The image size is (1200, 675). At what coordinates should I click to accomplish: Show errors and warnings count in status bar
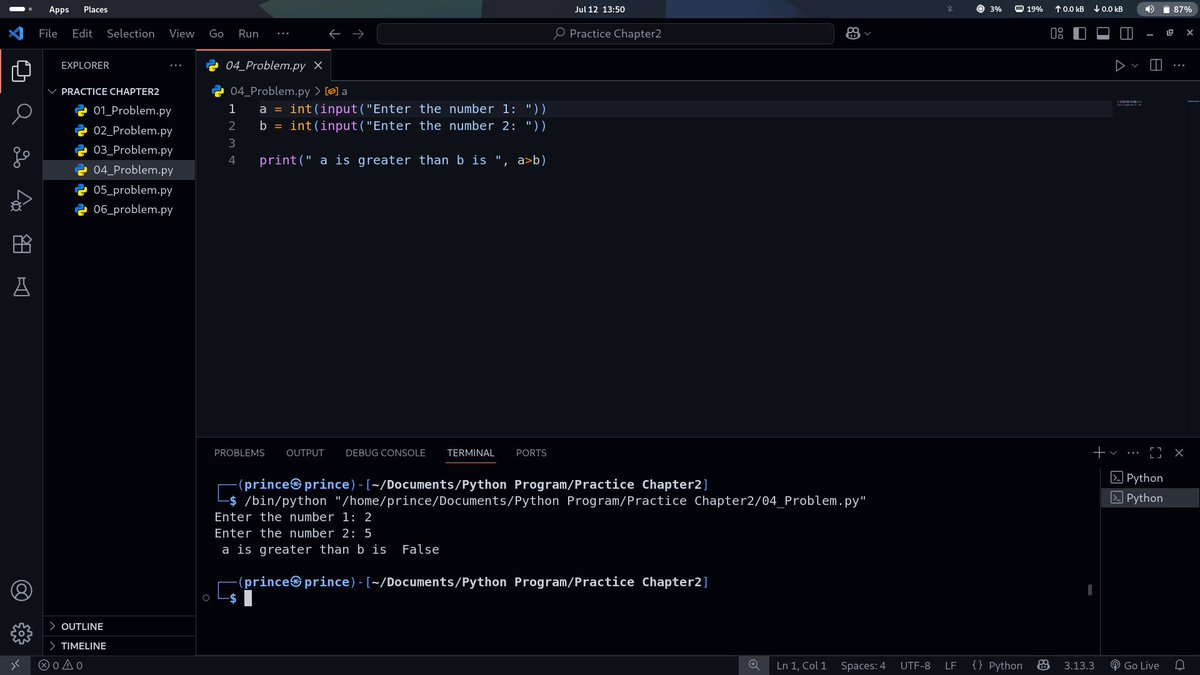click(x=61, y=665)
